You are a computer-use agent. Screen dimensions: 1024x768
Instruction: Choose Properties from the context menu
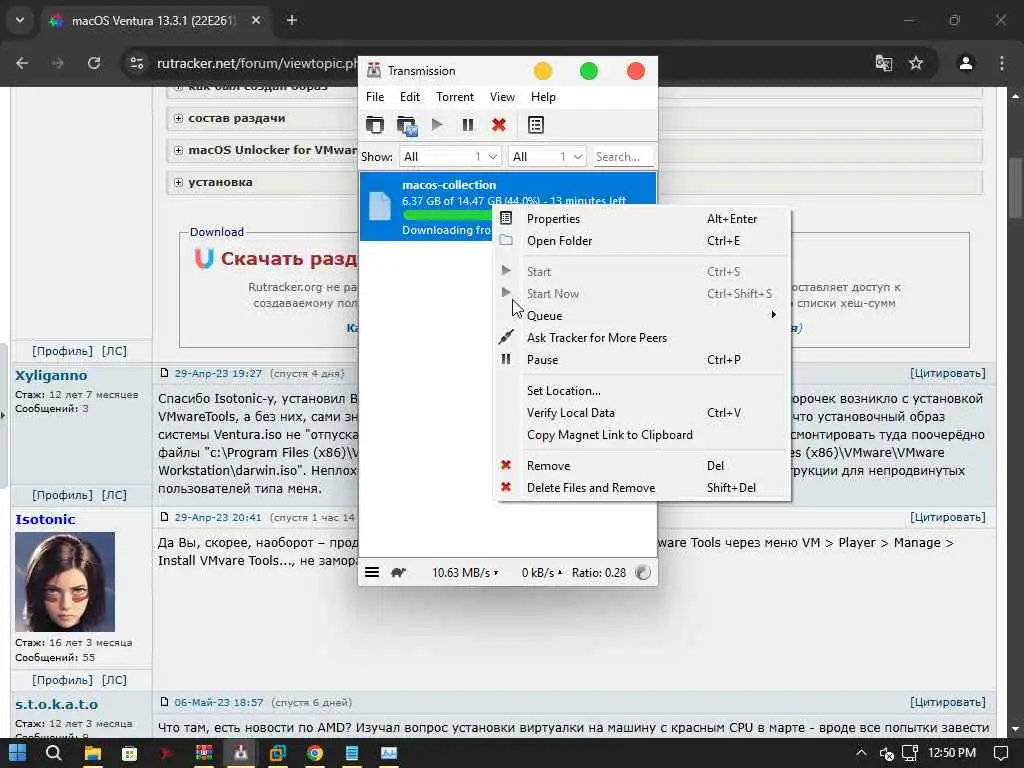(x=641, y=219)
